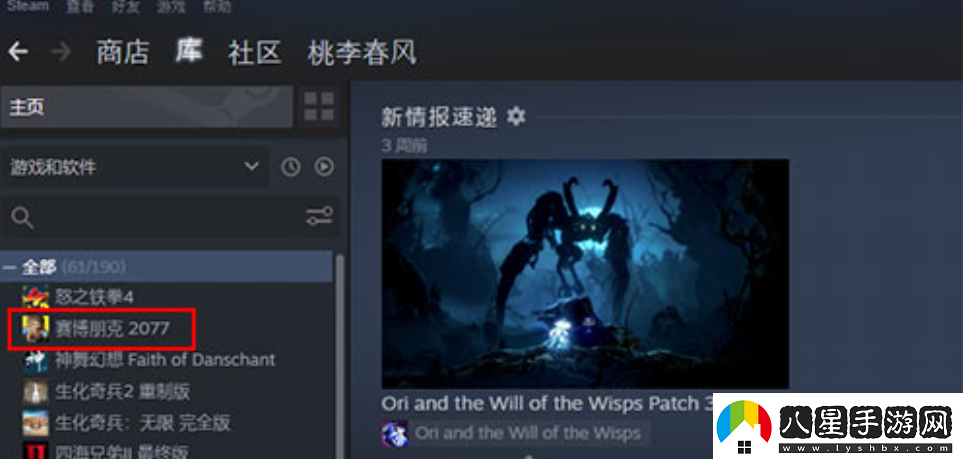
Task: Click the 赛博朋克 2077 game icon
Action: point(36,328)
